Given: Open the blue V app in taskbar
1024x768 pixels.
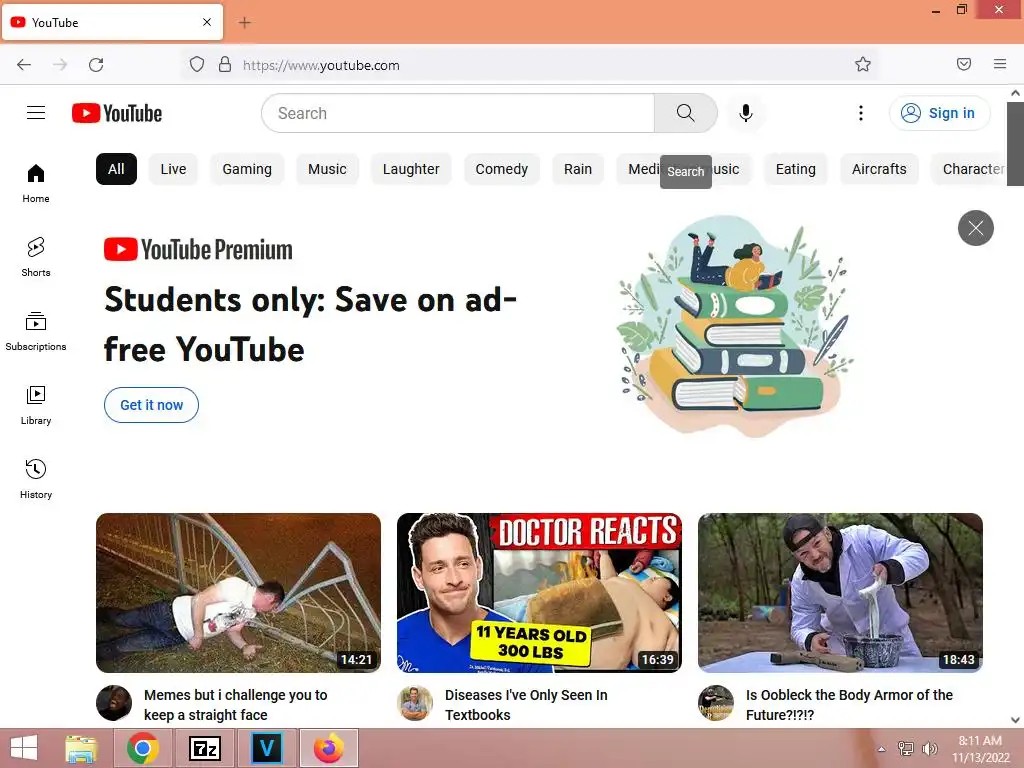Looking at the screenshot, I should pos(266,748).
